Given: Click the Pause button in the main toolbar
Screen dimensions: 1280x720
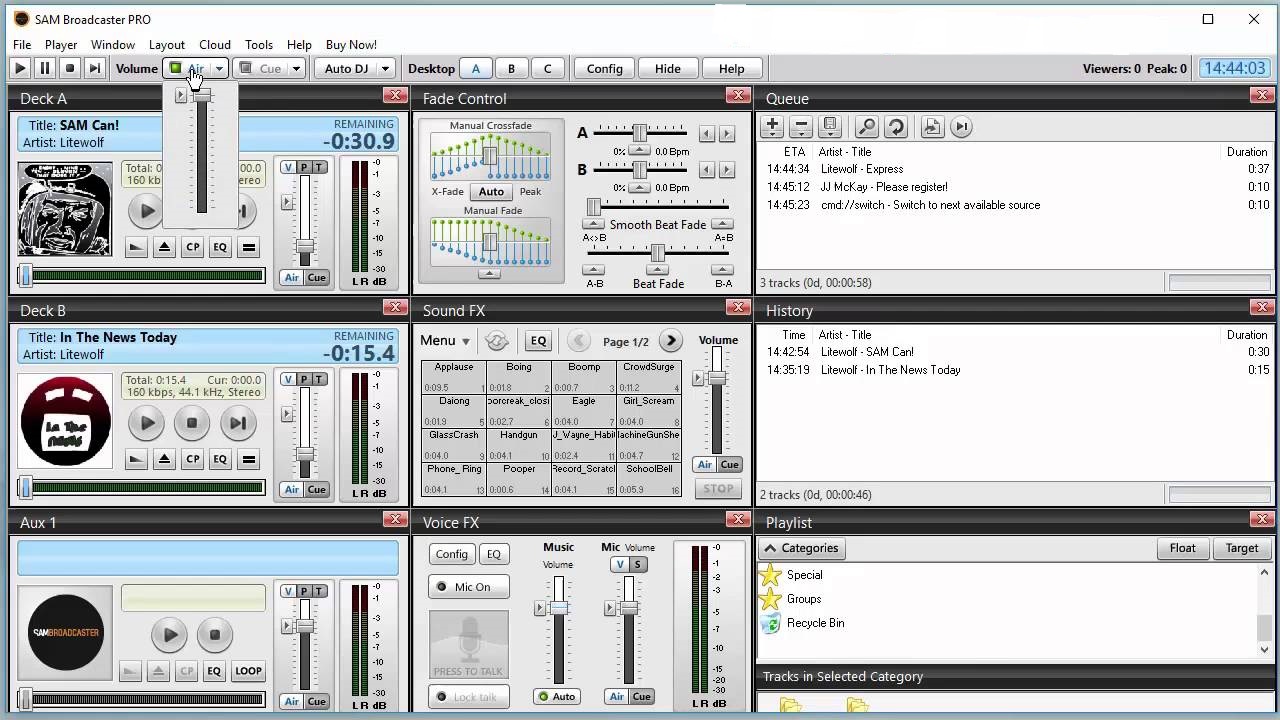Looking at the screenshot, I should 44,68.
